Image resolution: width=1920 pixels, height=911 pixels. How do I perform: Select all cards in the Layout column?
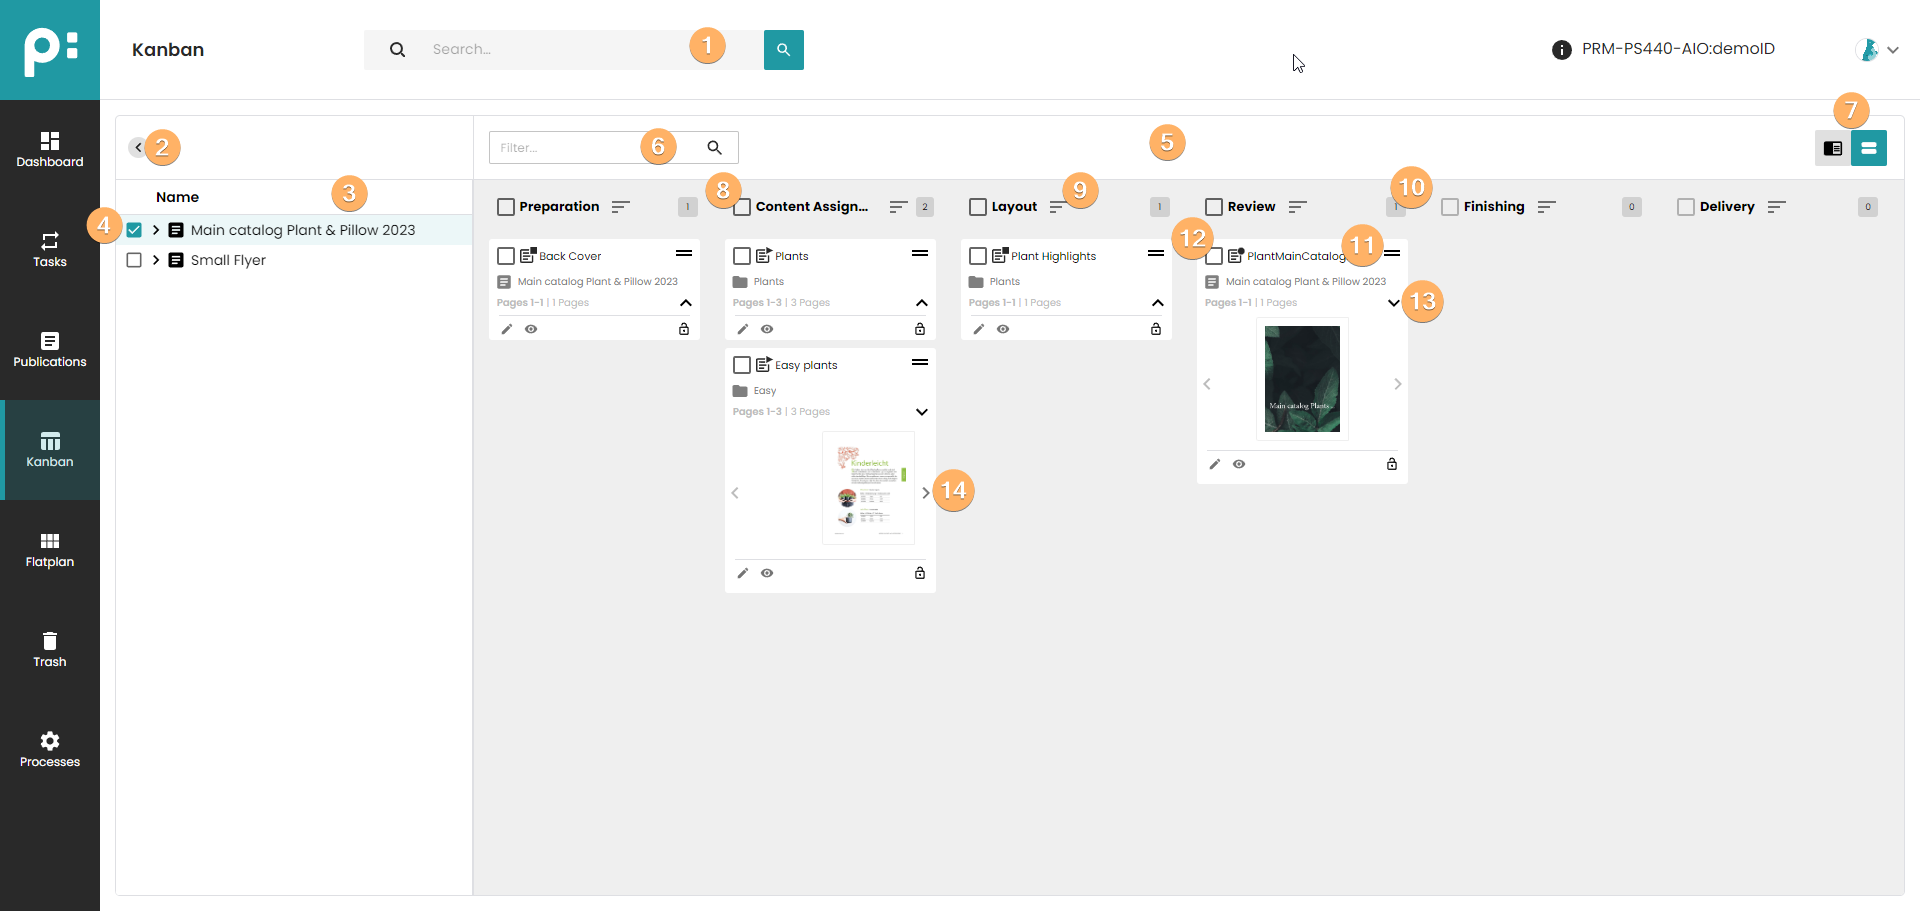(977, 207)
